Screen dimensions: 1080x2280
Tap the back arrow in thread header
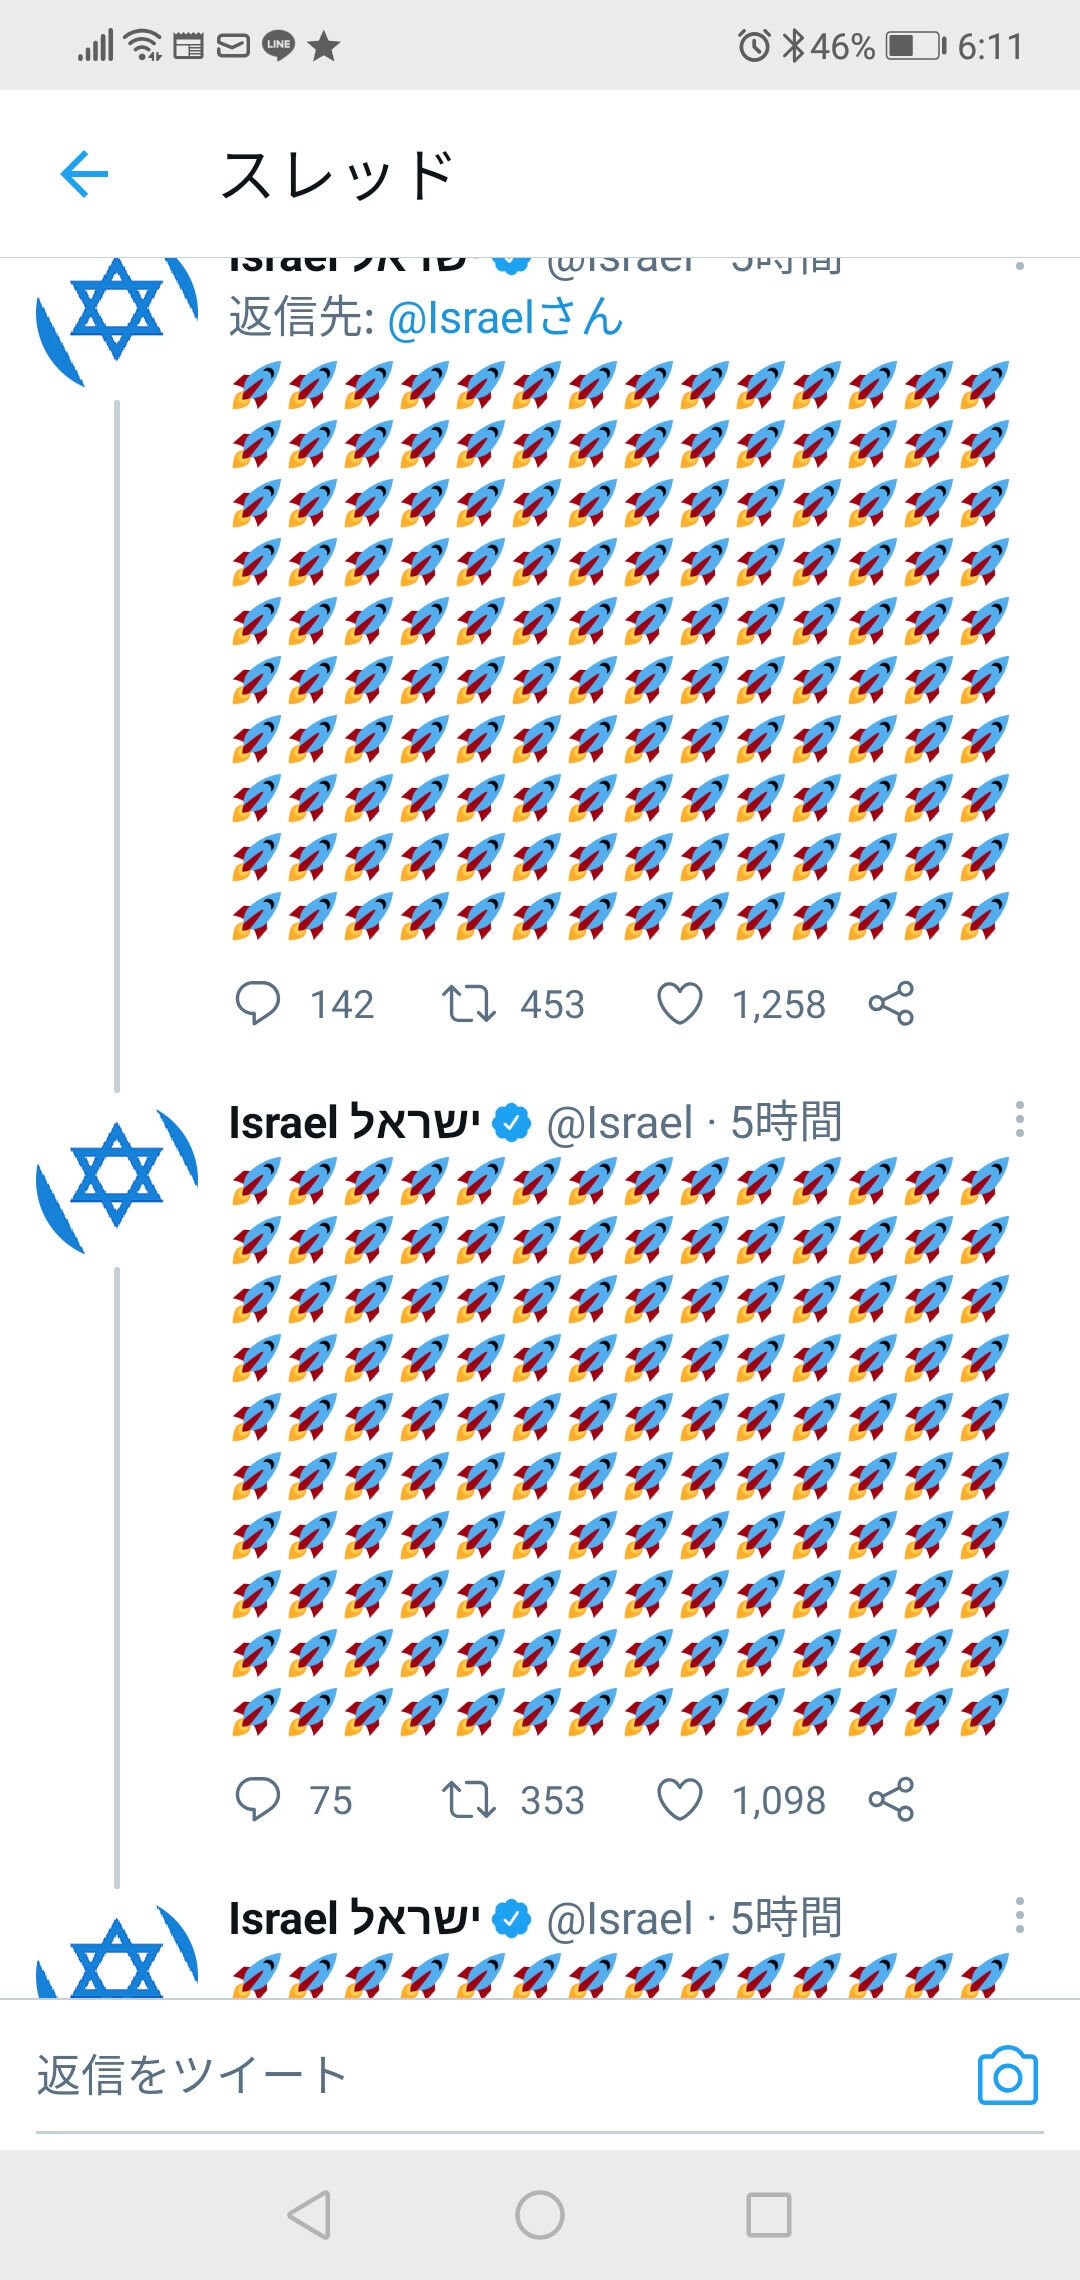[x=84, y=174]
